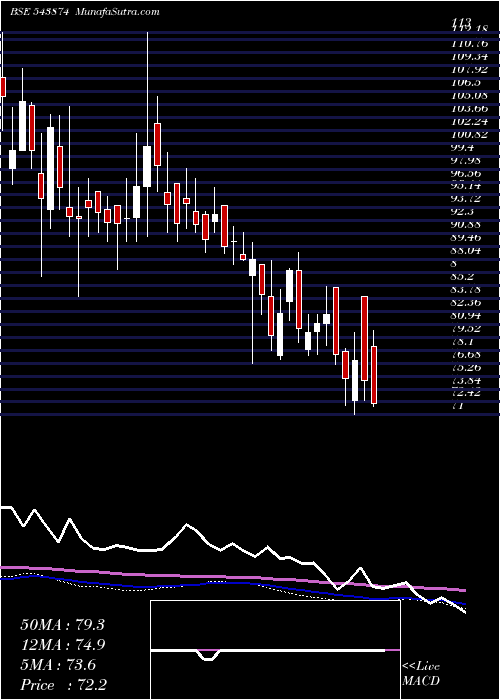The height and width of the screenshot is (700, 500).
Task: Click the 107.92 price axis label
Action: [469, 70]
